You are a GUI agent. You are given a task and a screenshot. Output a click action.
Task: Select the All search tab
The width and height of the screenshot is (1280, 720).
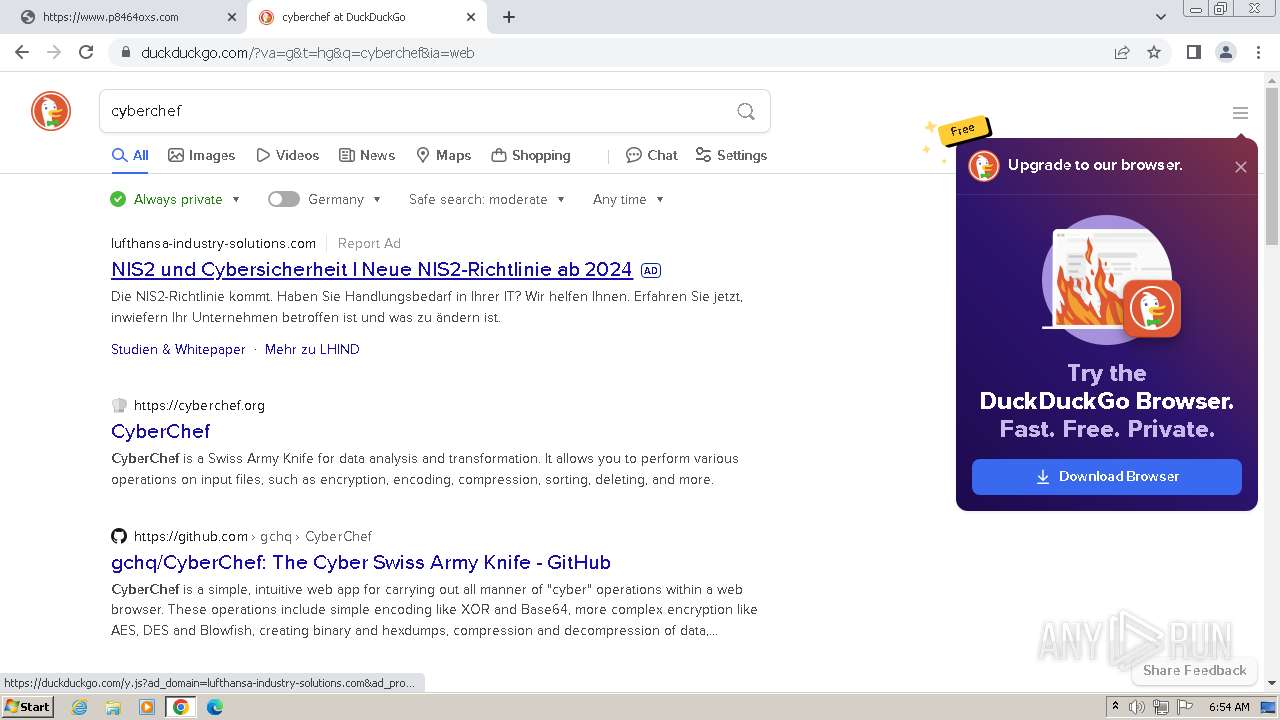click(x=130, y=155)
